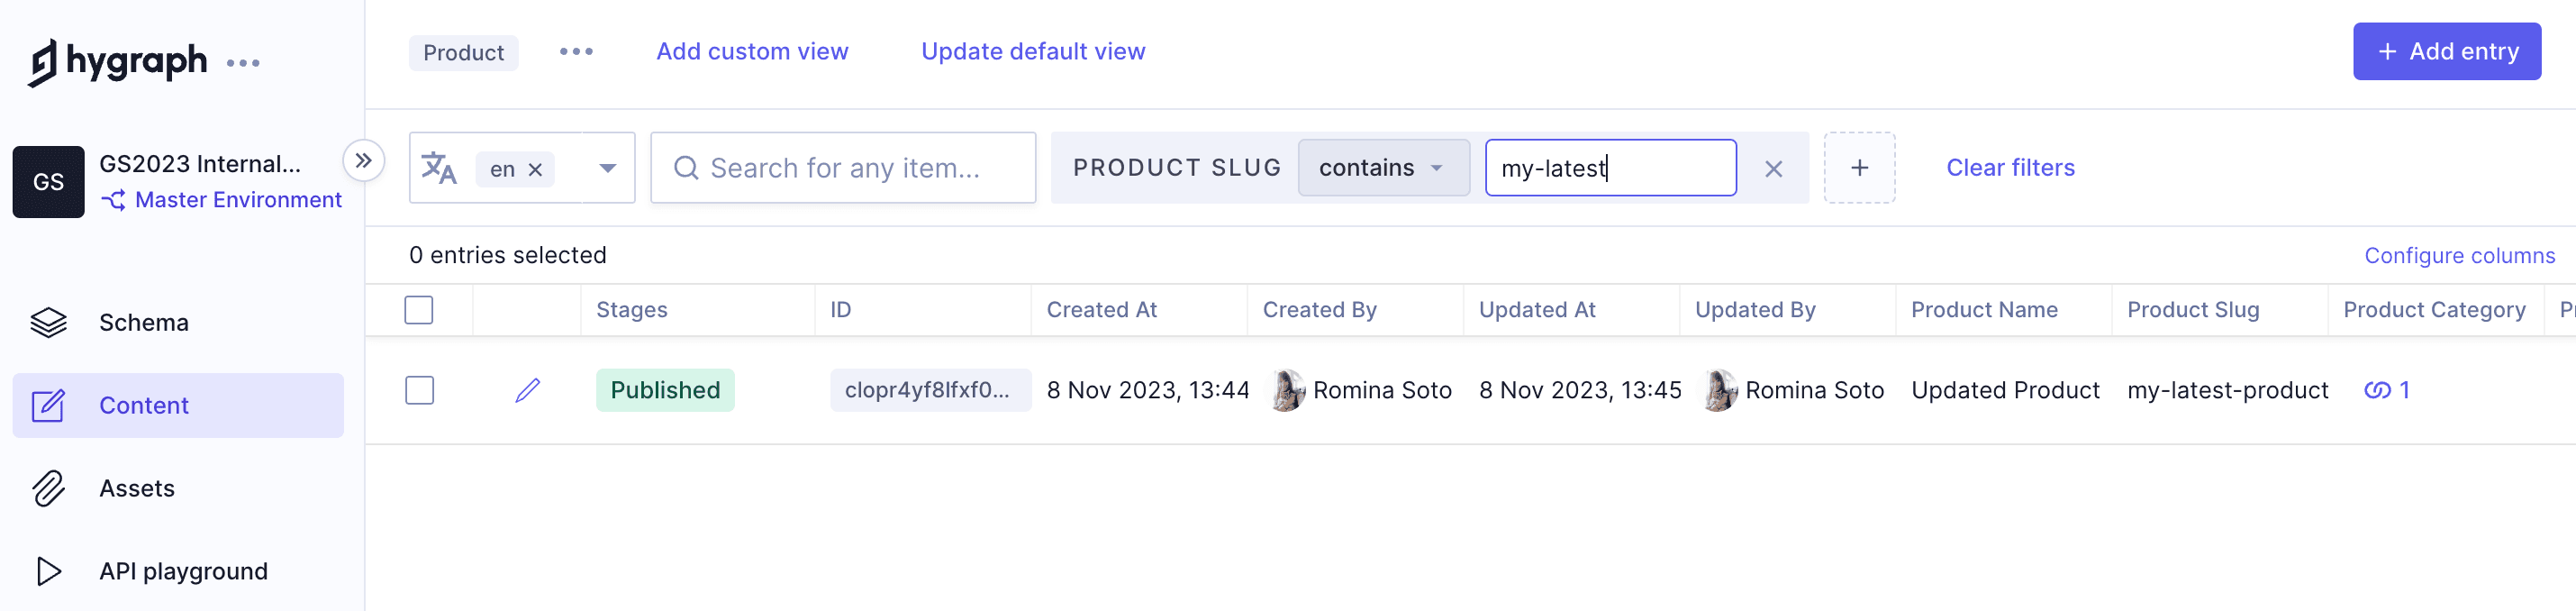Toggle the select-all entries checkbox in header
This screenshot has height=611, width=2576.
click(419, 310)
